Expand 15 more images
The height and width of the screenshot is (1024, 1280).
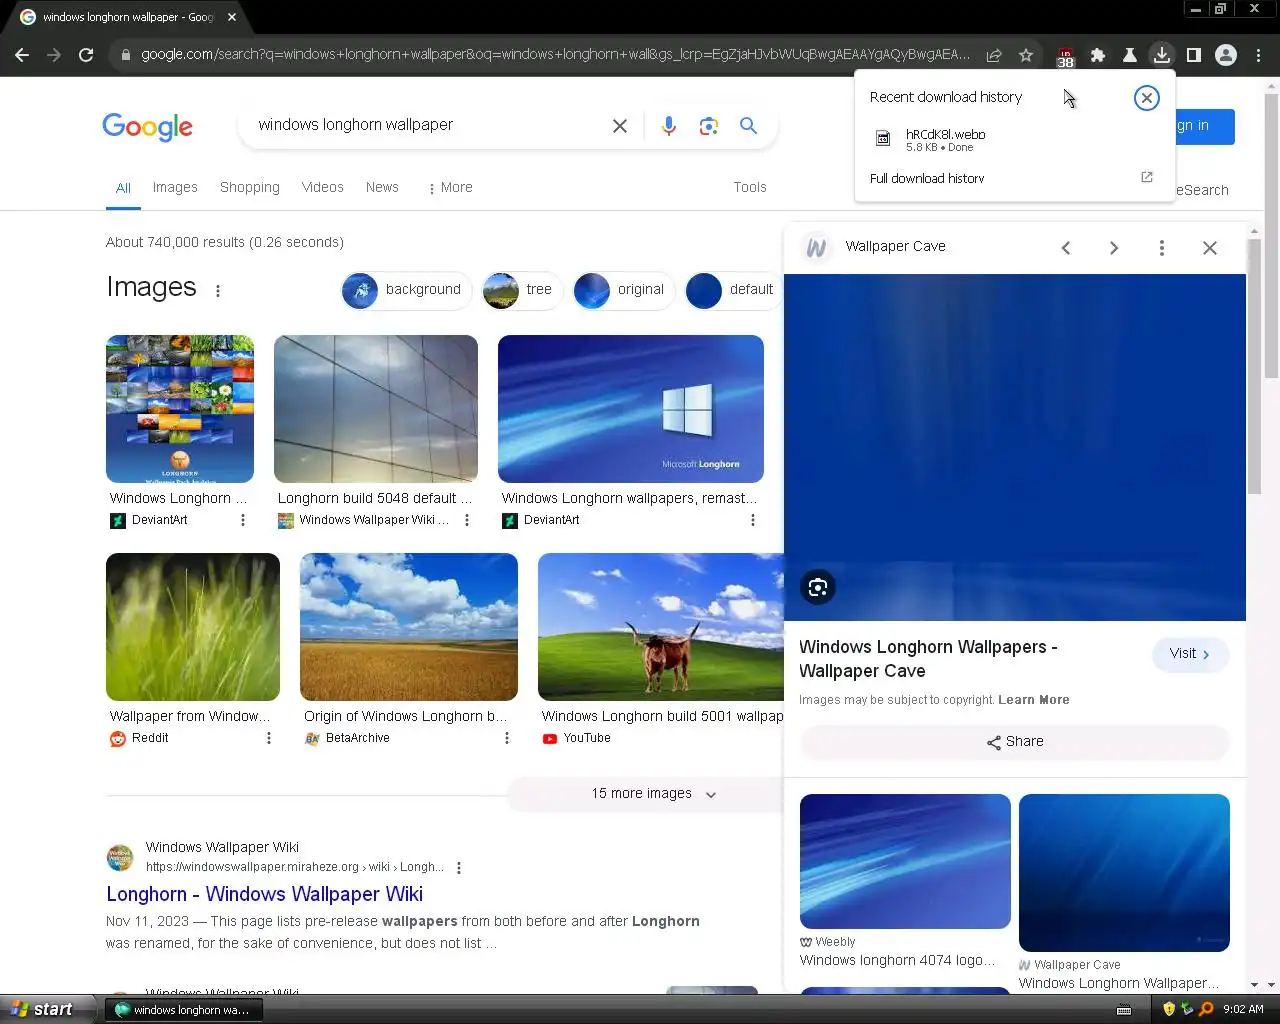654,794
